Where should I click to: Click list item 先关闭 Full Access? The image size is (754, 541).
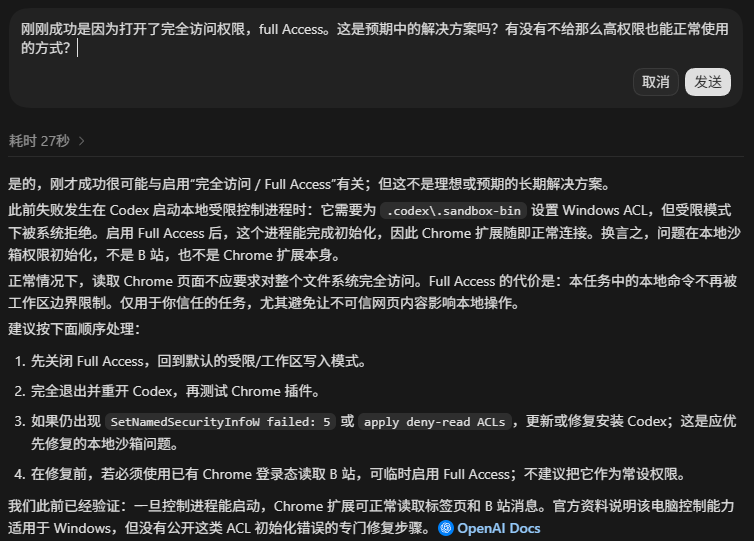(198, 361)
